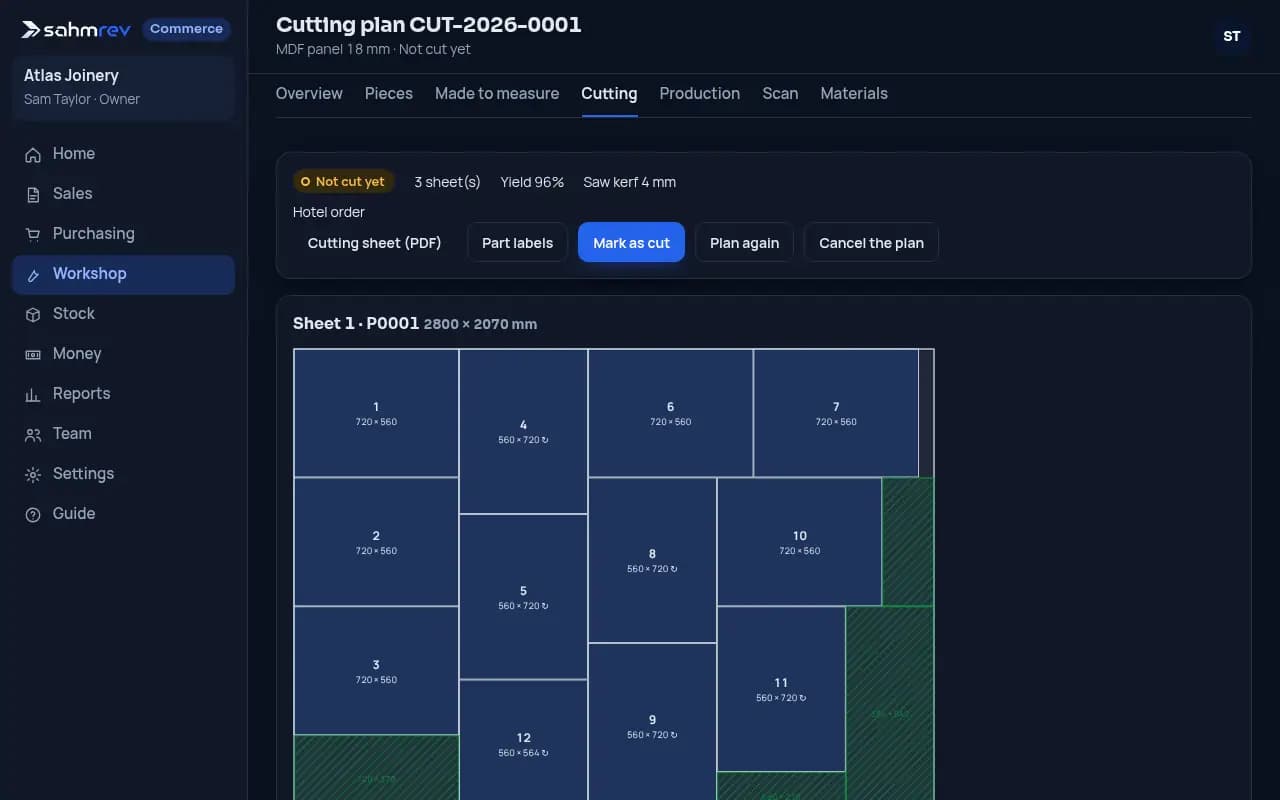Image resolution: width=1280 pixels, height=800 pixels.
Task: Select the Cutting tab
Action: (609, 93)
